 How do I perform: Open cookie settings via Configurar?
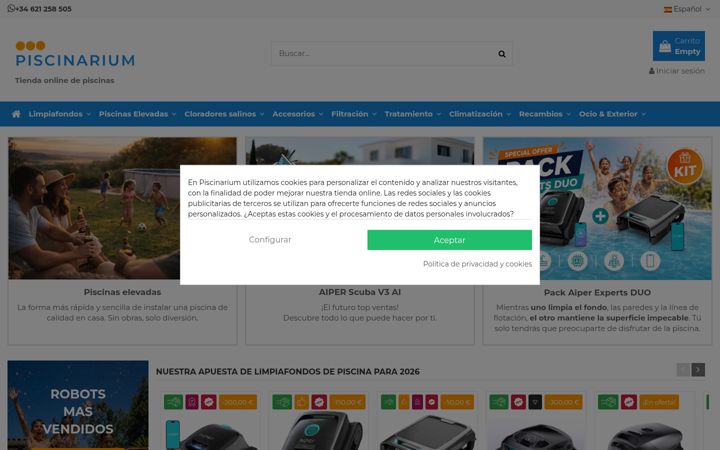[x=270, y=240]
